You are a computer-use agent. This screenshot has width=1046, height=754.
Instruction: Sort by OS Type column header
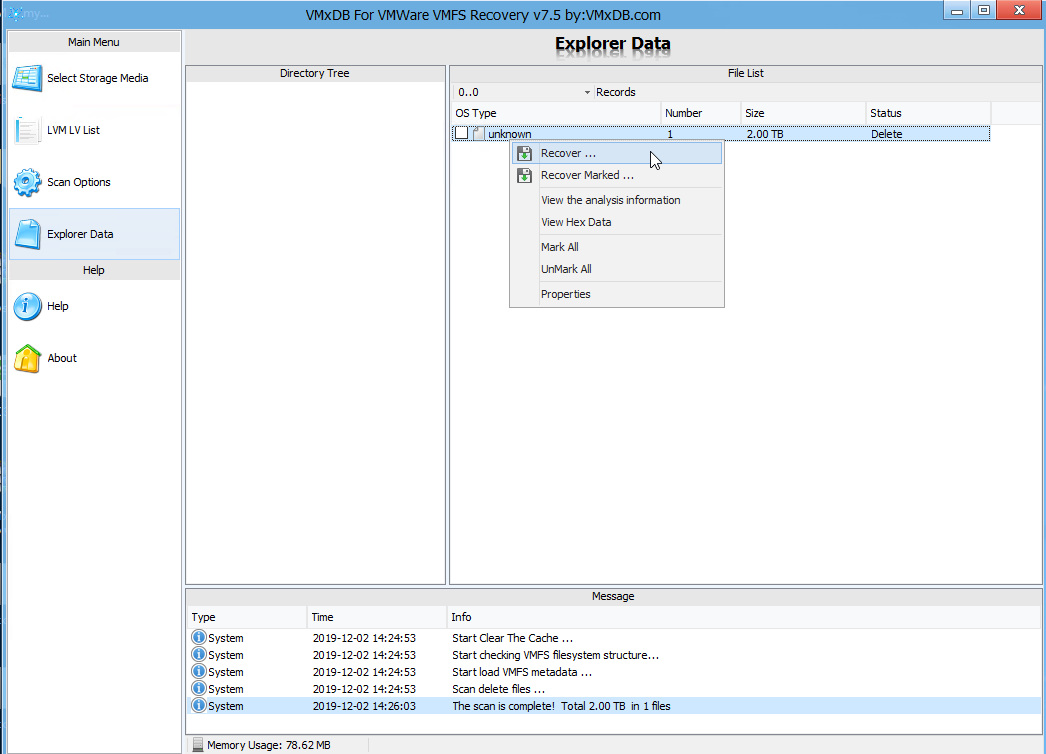[556, 113]
